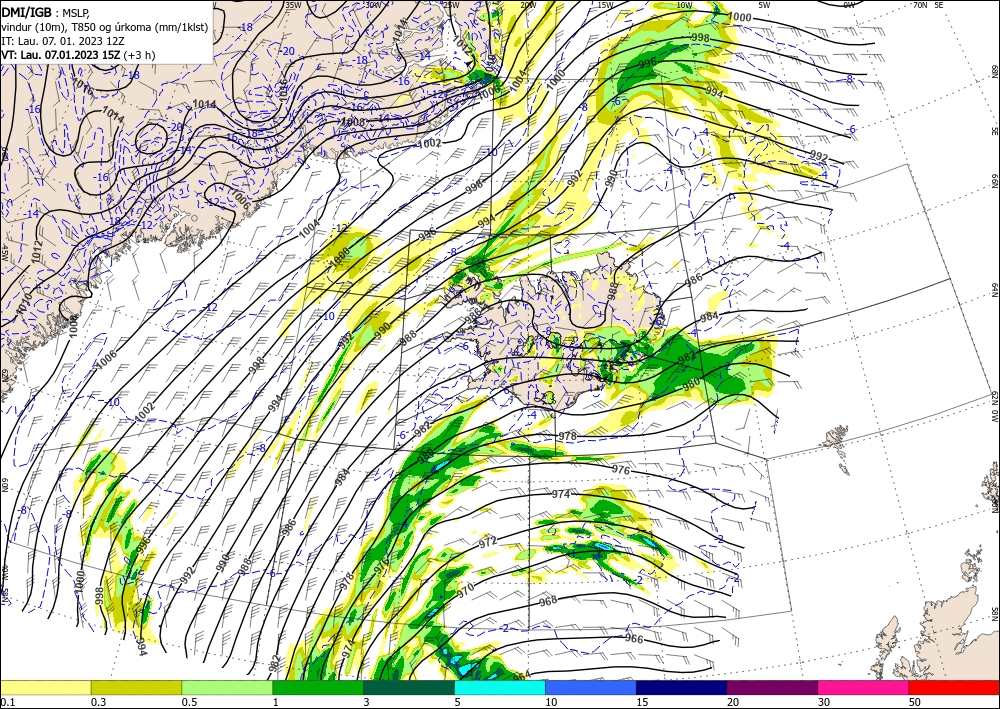This screenshot has height=709, width=1000.
Task: Click the 'VT: Lau. 07.01.2023 15Z (+3 h)' line
Action: [x=78, y=55]
